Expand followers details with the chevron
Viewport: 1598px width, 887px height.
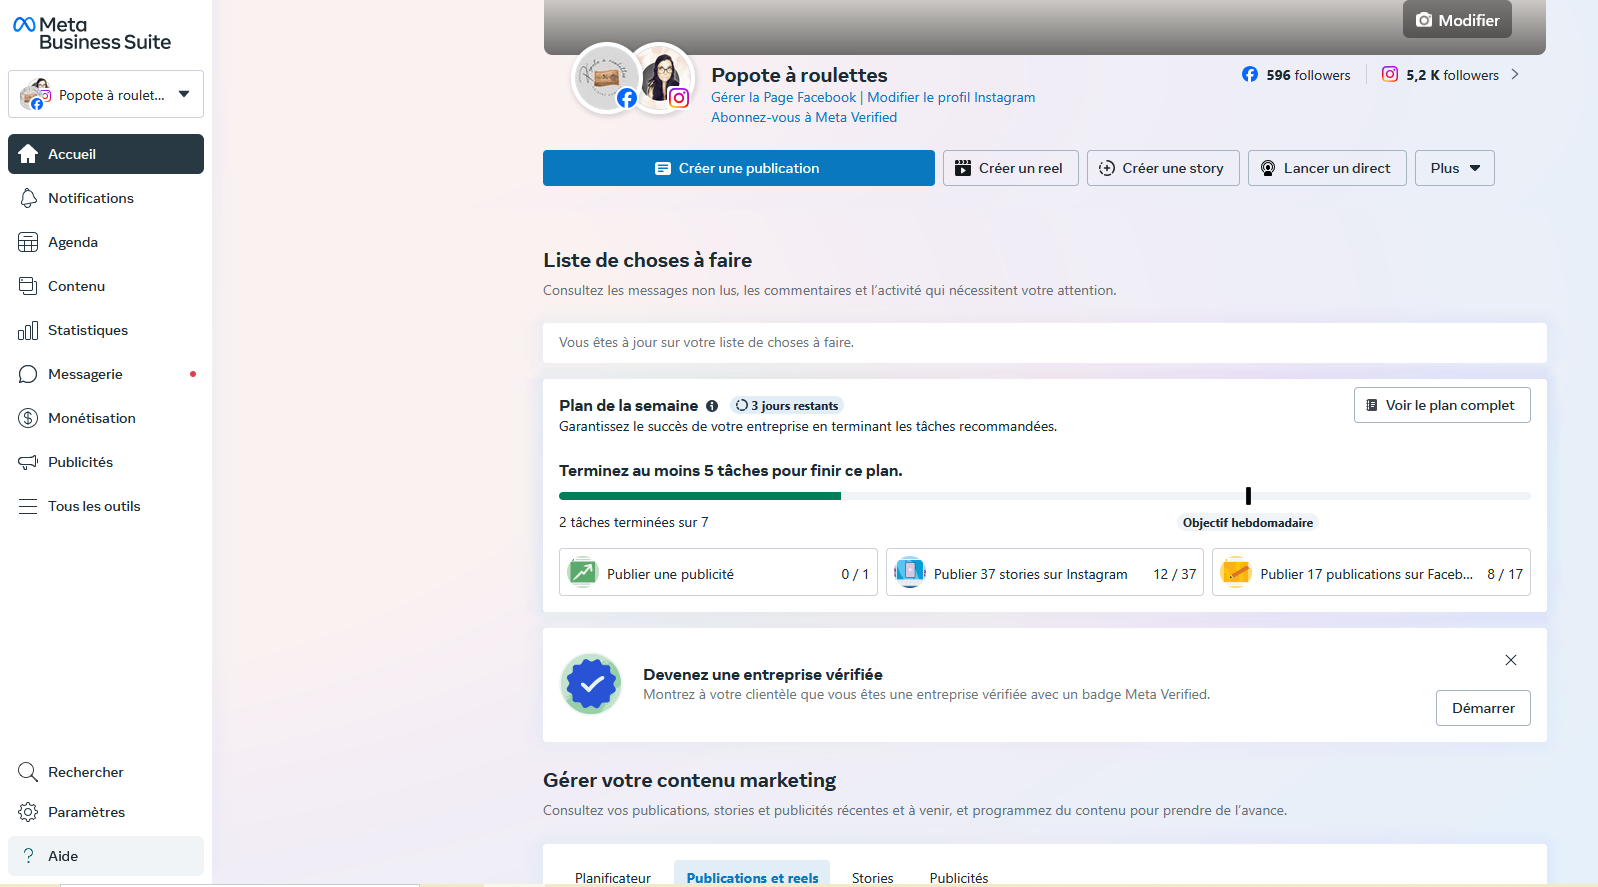(x=1515, y=74)
